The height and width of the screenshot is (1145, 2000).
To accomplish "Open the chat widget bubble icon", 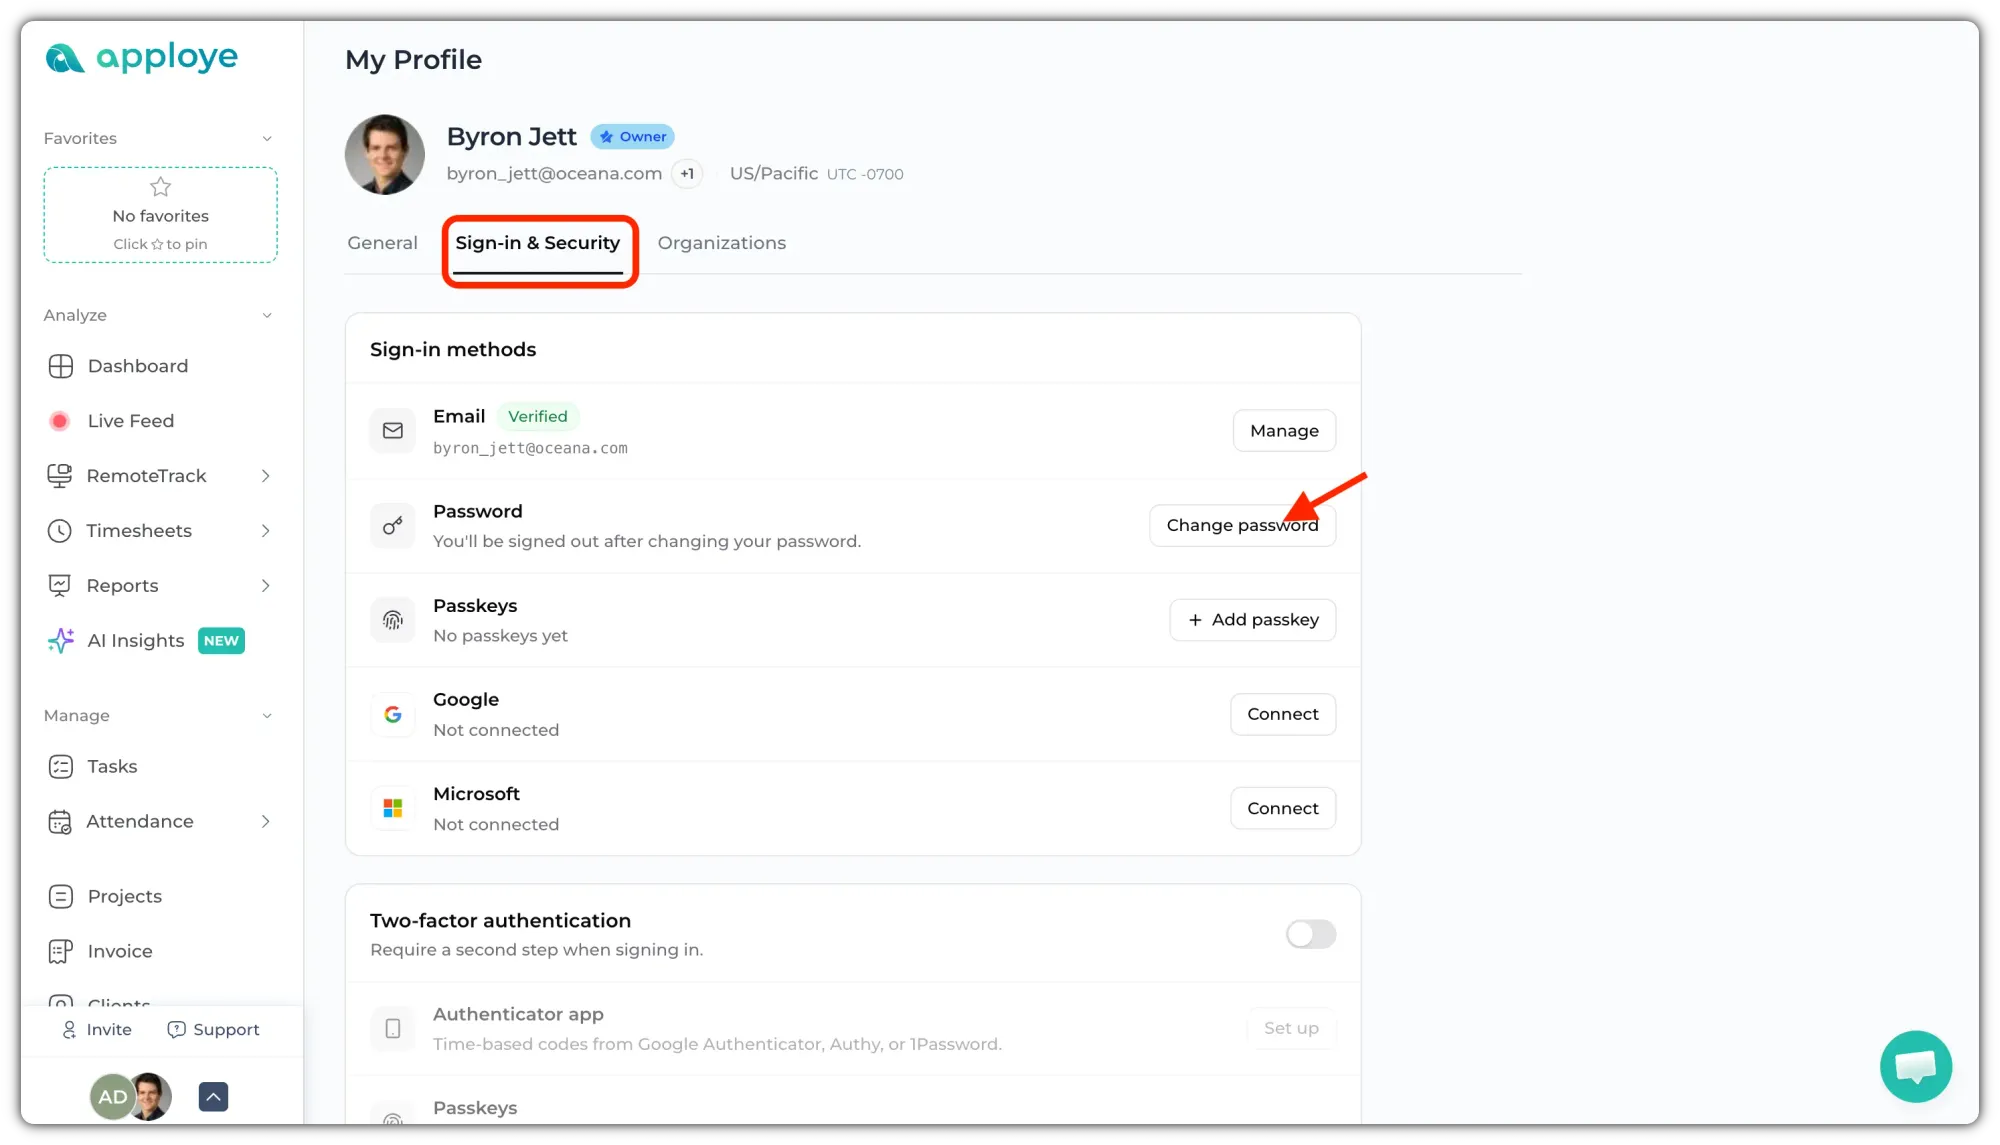I will 1915,1066.
